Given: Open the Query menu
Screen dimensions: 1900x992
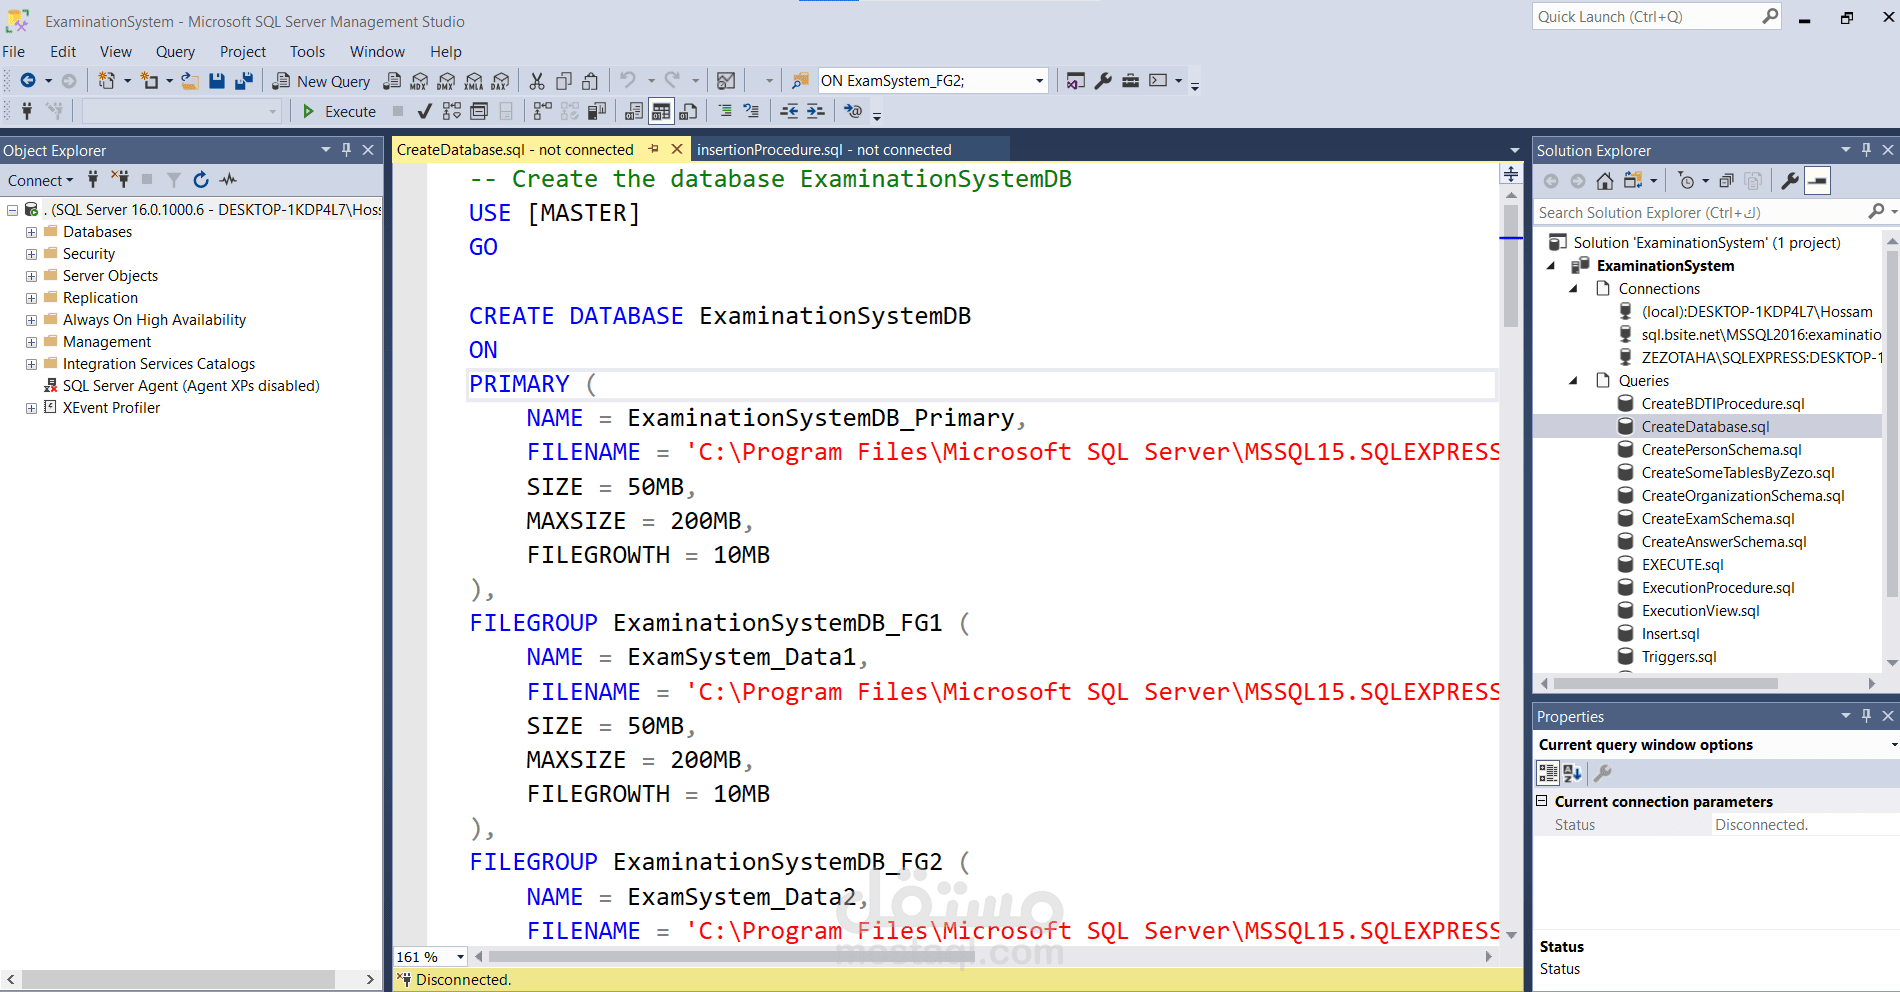Looking at the screenshot, I should pyautogui.click(x=175, y=52).
